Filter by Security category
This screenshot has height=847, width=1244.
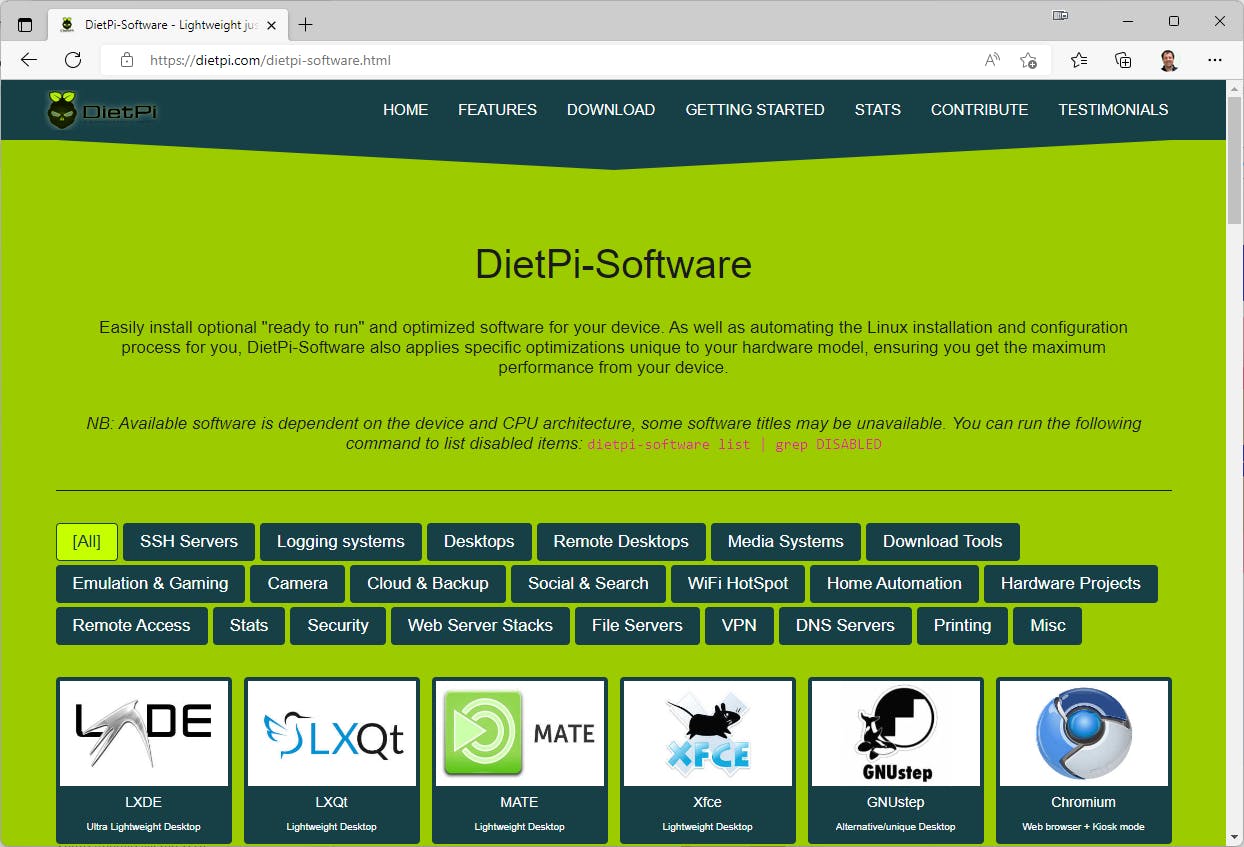click(x=338, y=626)
